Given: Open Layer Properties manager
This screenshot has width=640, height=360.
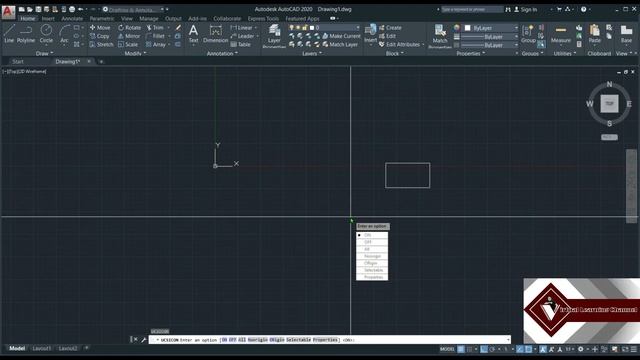Looking at the screenshot, I should [274, 35].
